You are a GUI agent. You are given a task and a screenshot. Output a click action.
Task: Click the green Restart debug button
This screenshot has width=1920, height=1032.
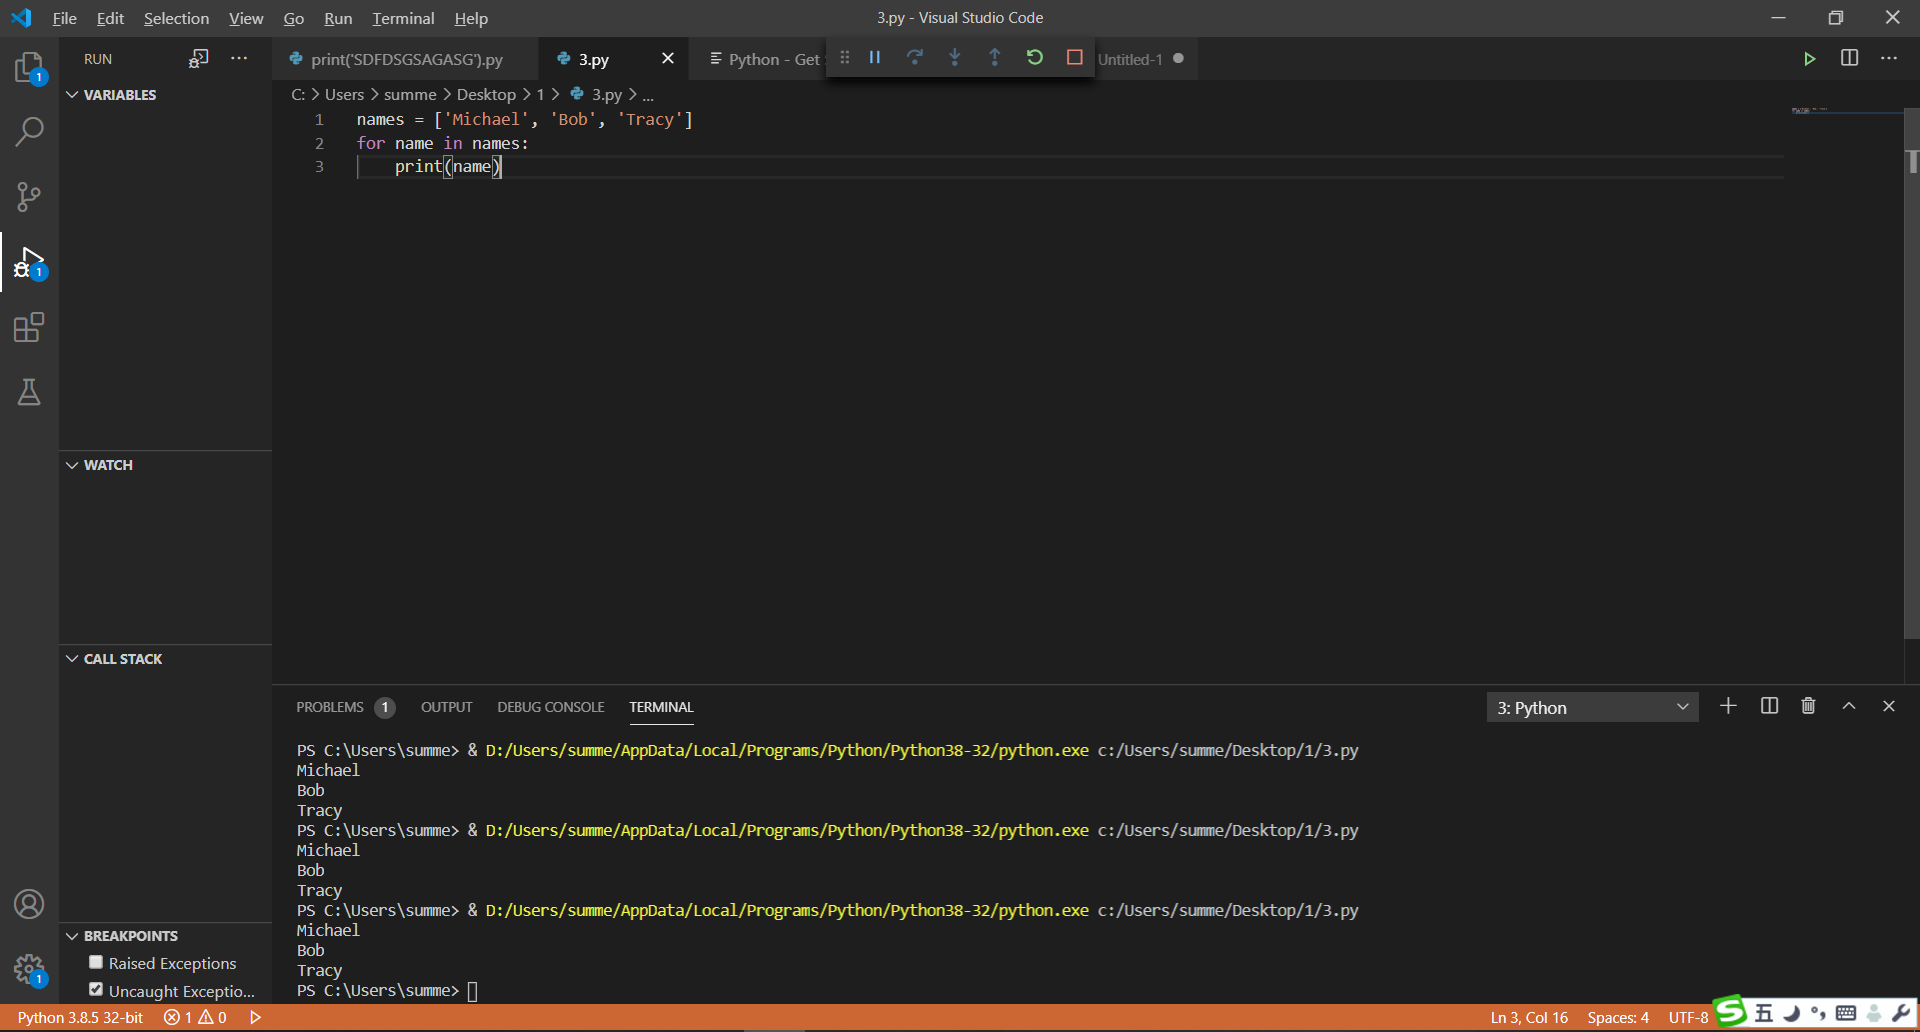coord(1035,58)
